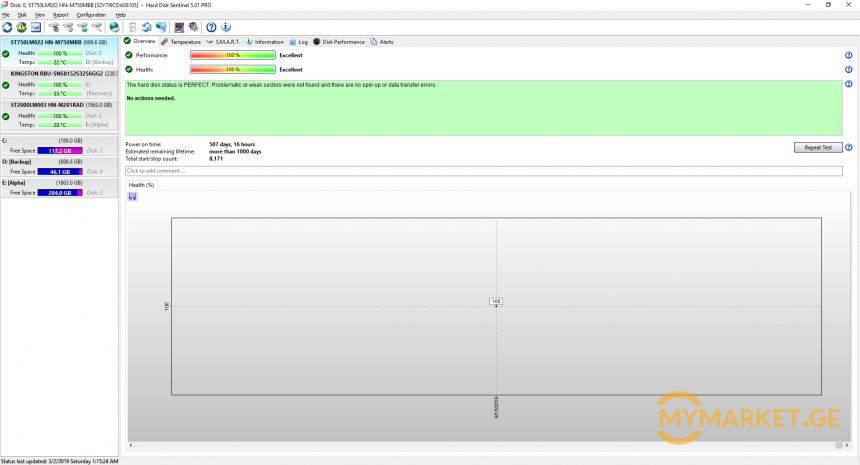This screenshot has height=465, width=860.
Task: Click the 35 °C temperature bar
Action: click(x=60, y=93)
